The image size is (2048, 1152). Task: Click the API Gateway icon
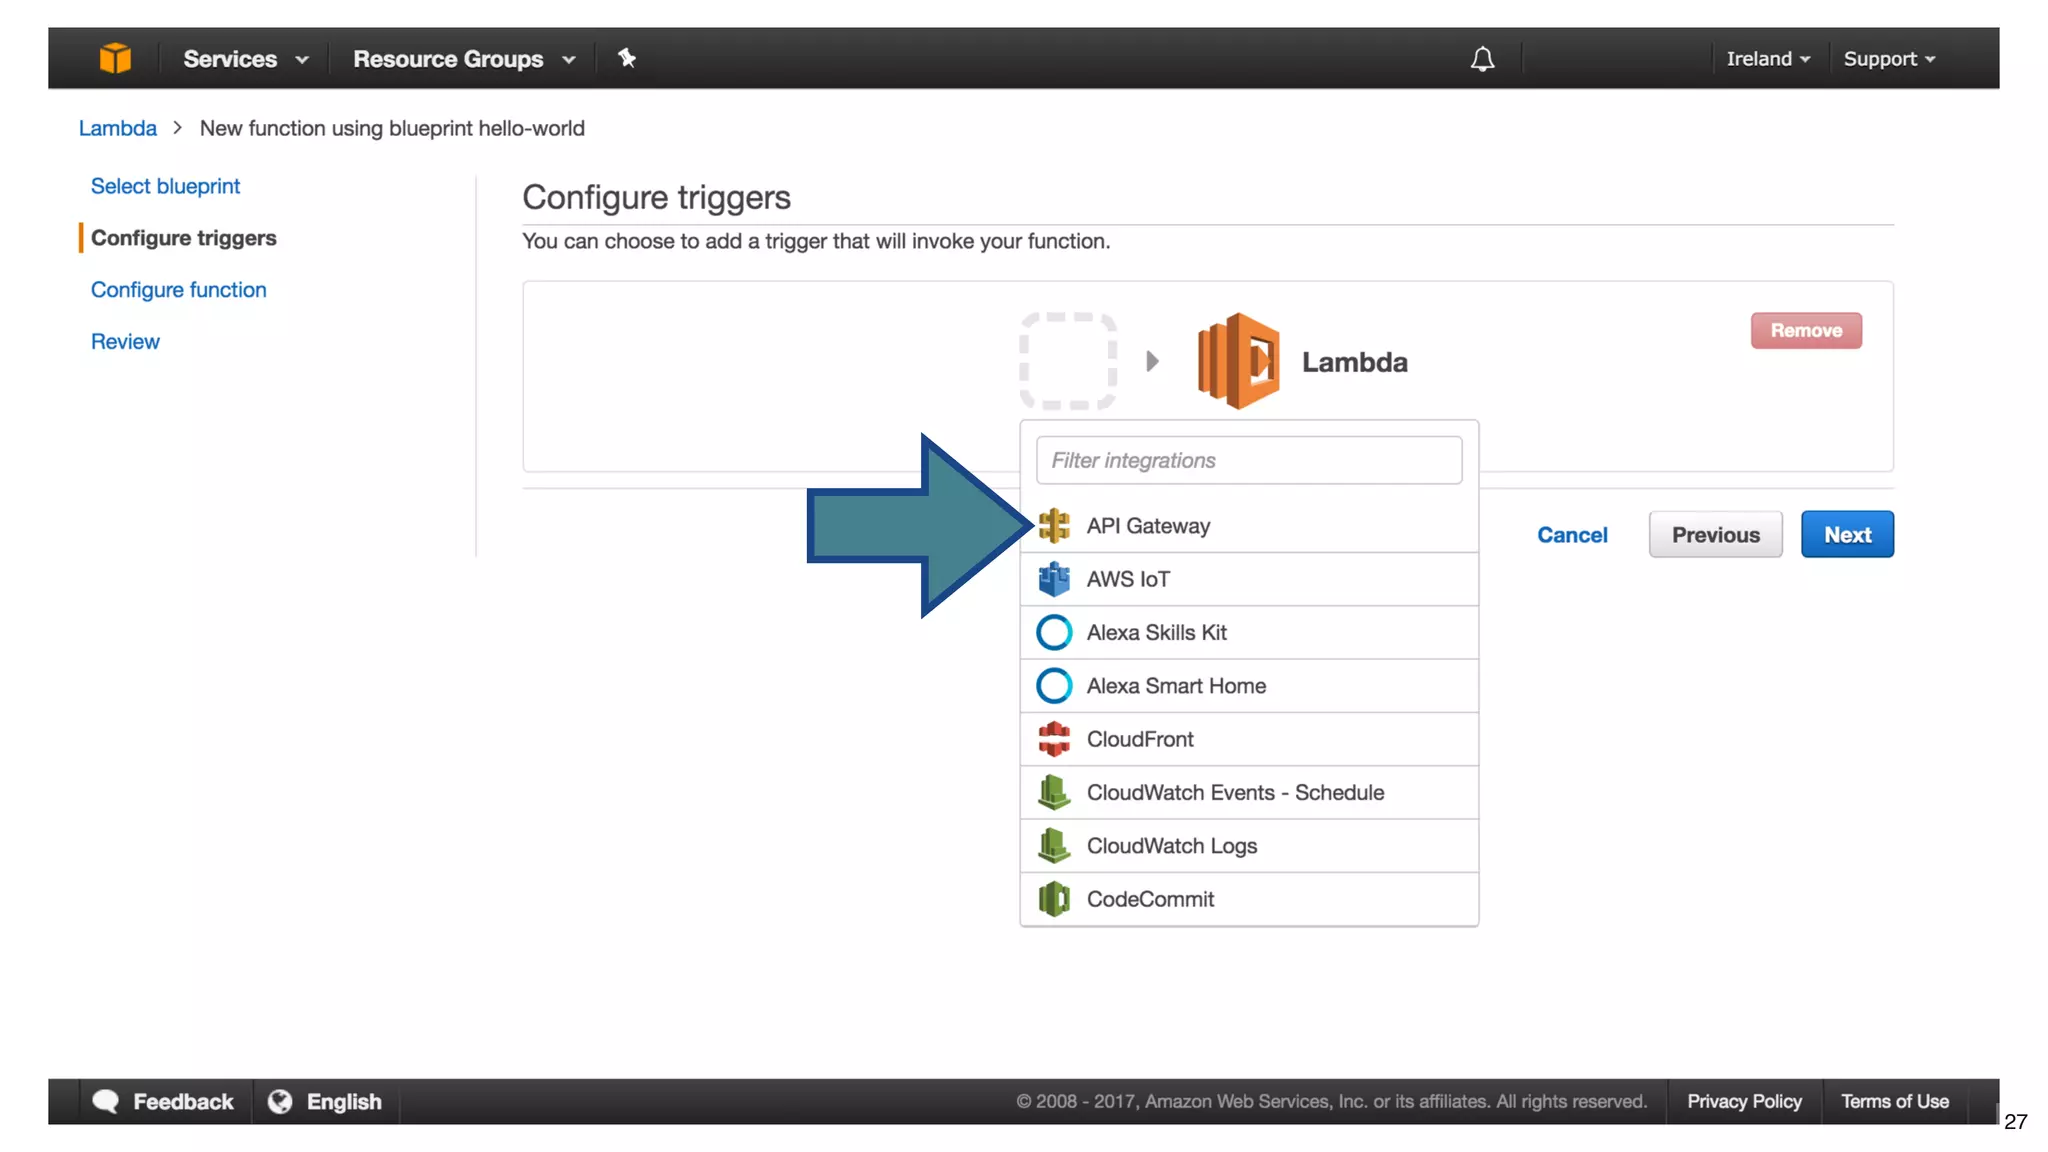(x=1054, y=526)
